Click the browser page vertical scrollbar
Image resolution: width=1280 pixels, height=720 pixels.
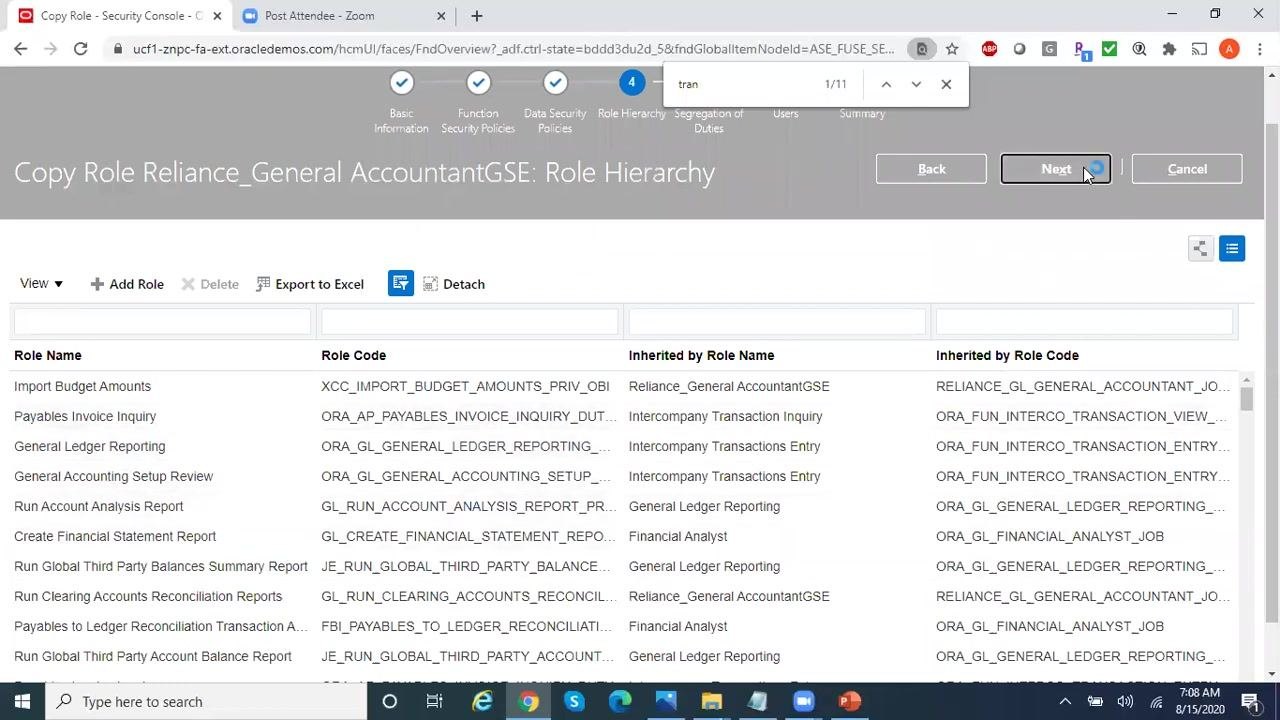click(1272, 375)
